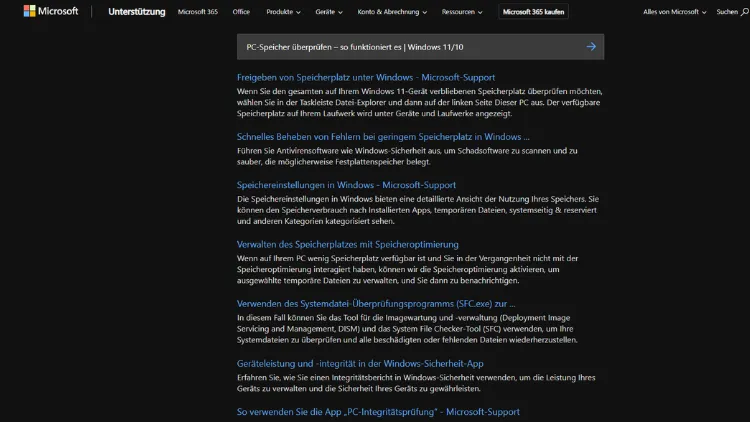Viewport: 750px width, 422px height.
Task: Click the Suchen label in header
Action: (x=727, y=11)
